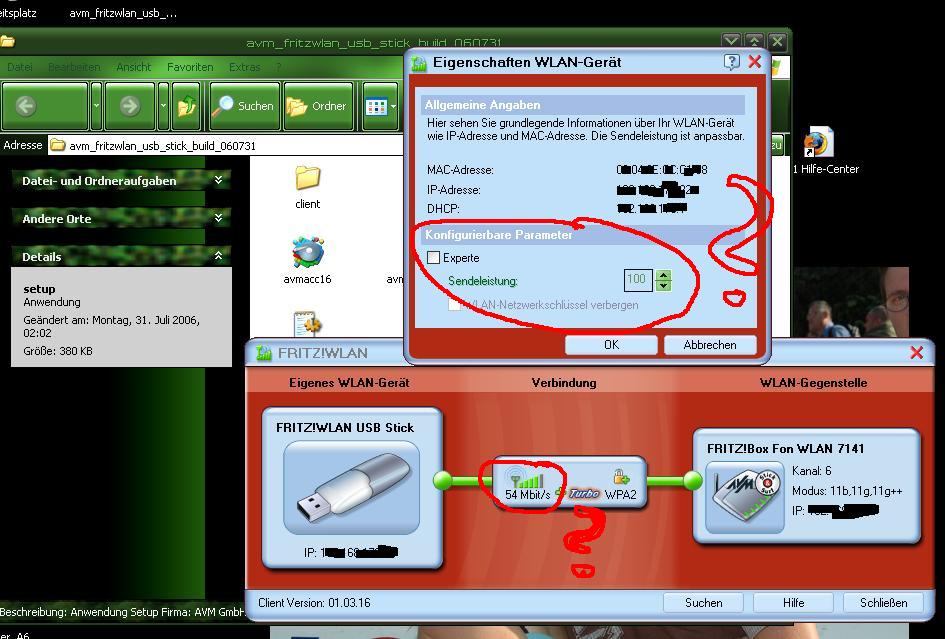Select the client folder icon
This screenshot has height=639, width=945.
(308, 178)
